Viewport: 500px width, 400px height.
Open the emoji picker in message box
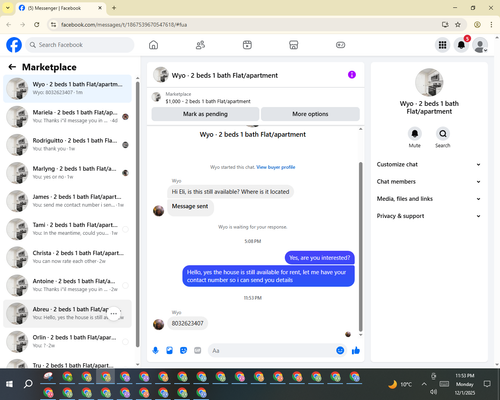tap(340, 350)
